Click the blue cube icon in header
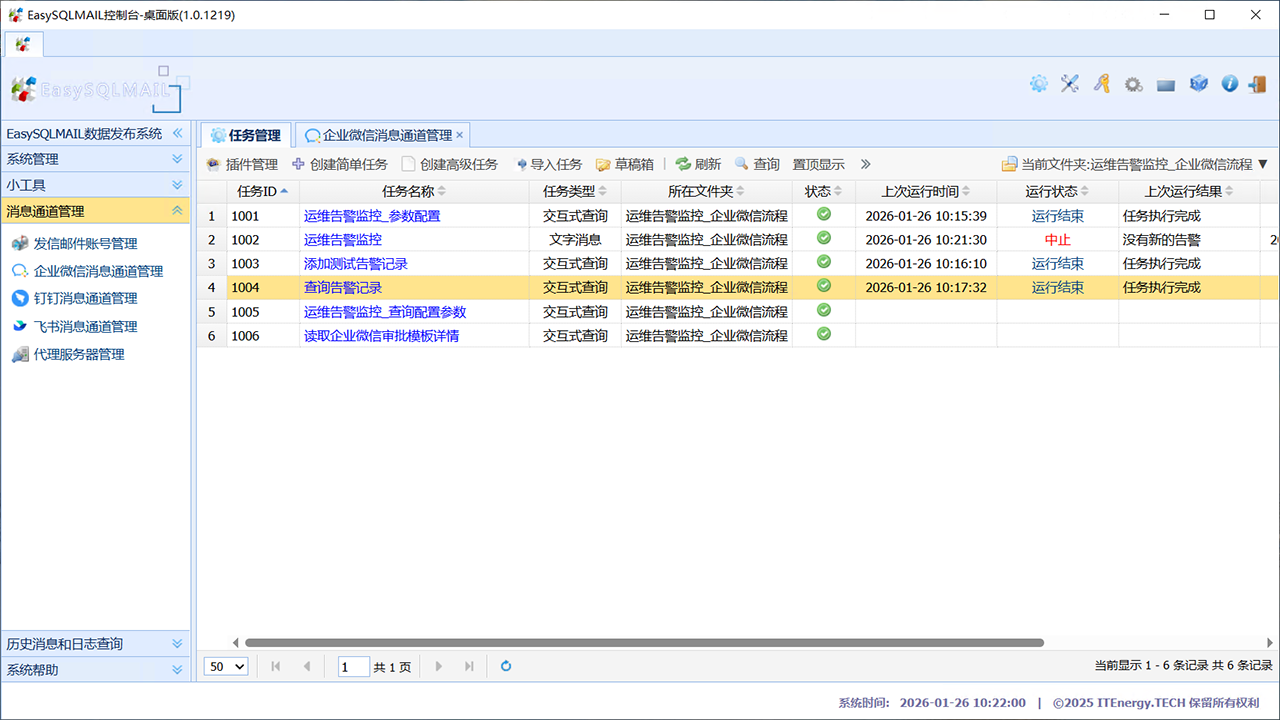The height and width of the screenshot is (720, 1280). [1198, 84]
